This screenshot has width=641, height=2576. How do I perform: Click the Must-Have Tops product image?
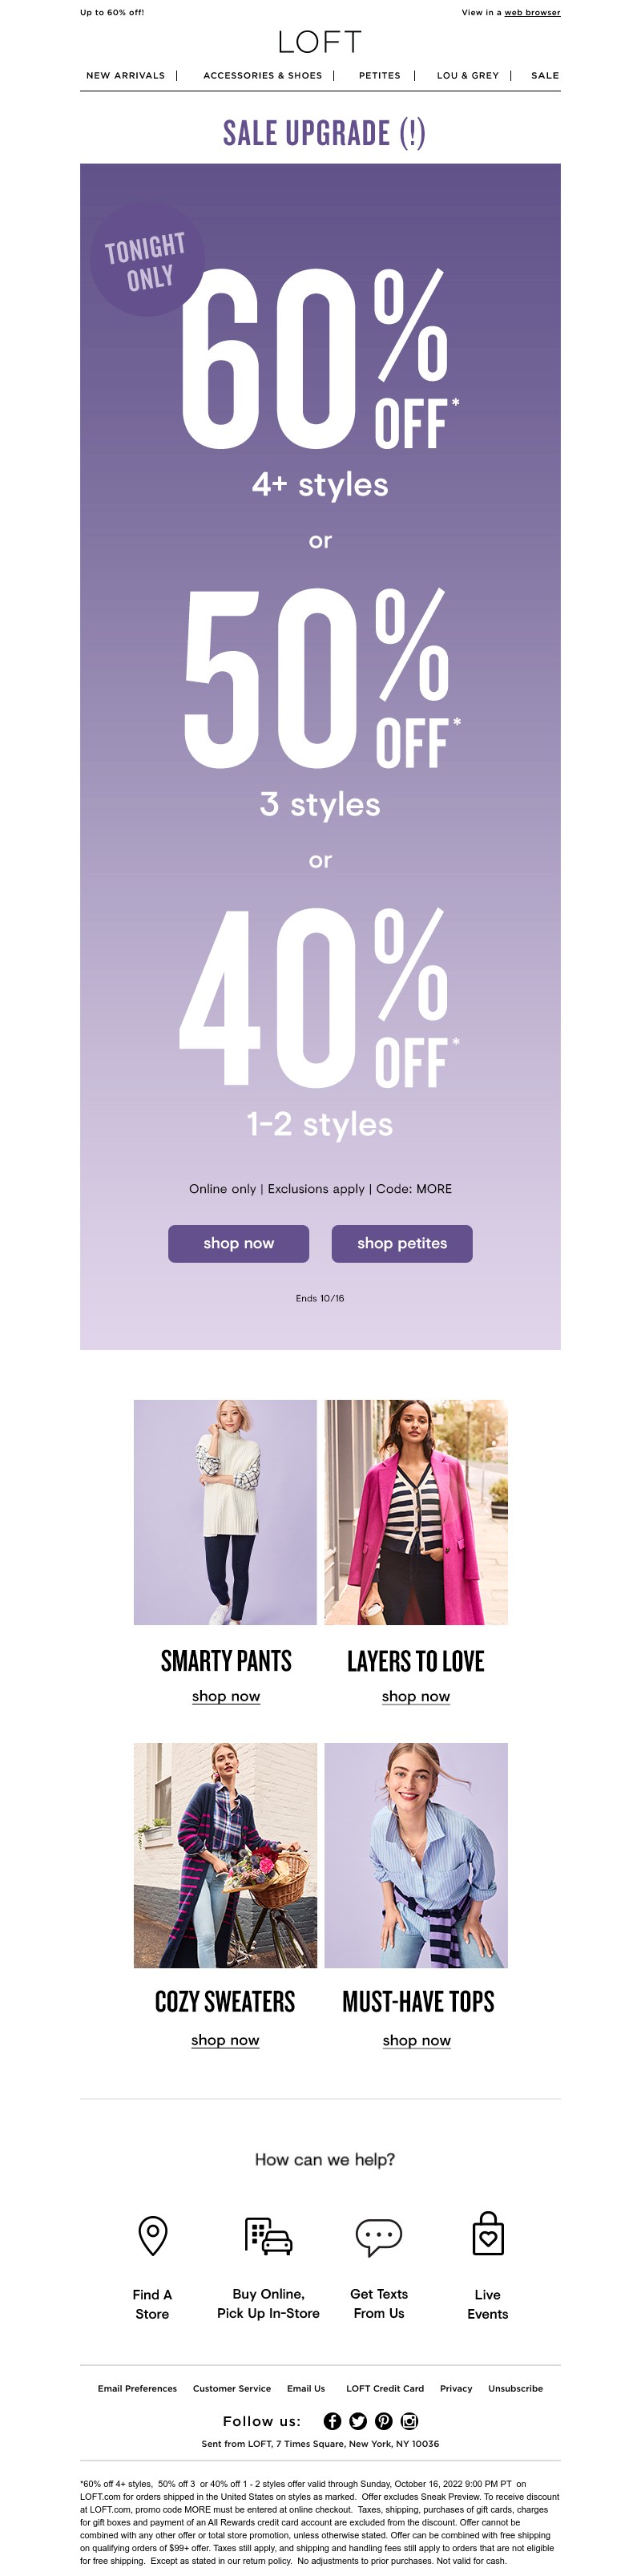coord(416,1856)
